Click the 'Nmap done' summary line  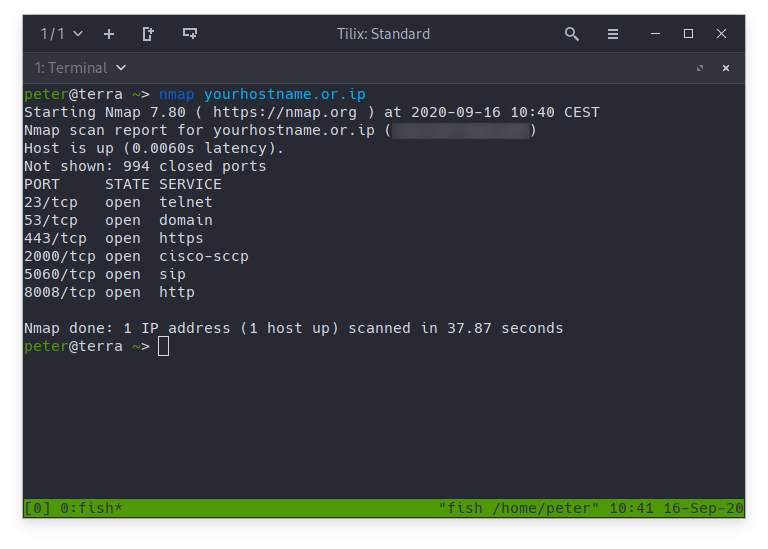tap(293, 328)
